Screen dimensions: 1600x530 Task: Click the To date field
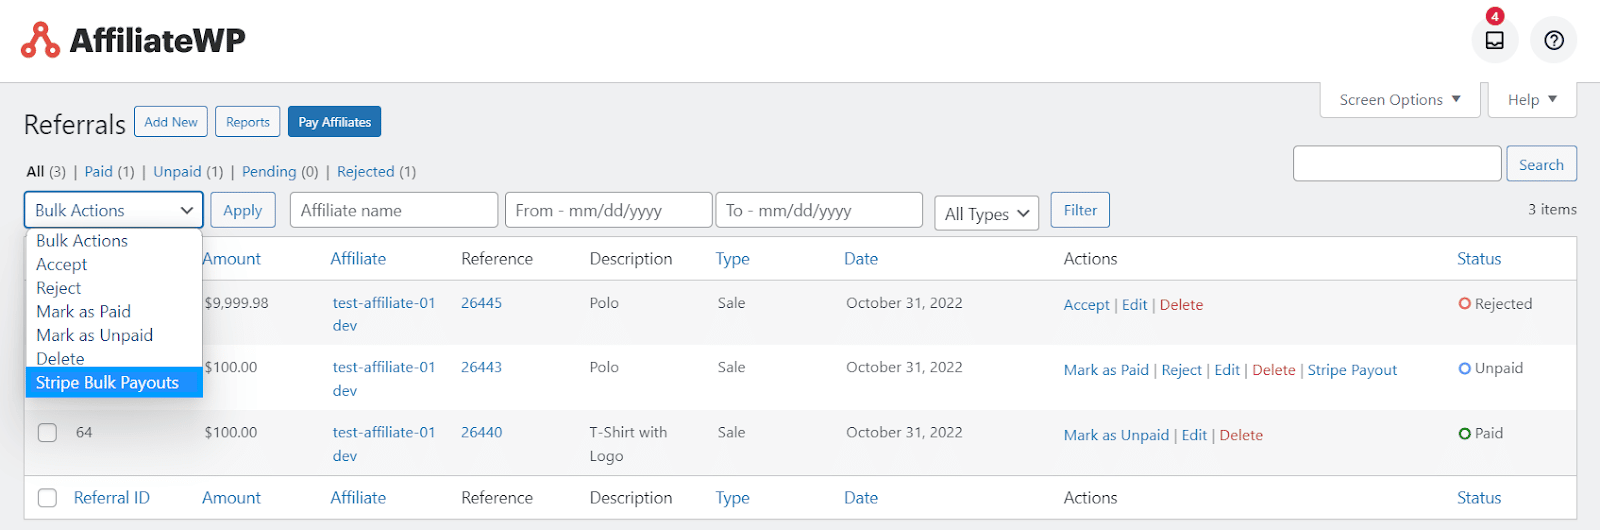pyautogui.click(x=819, y=210)
